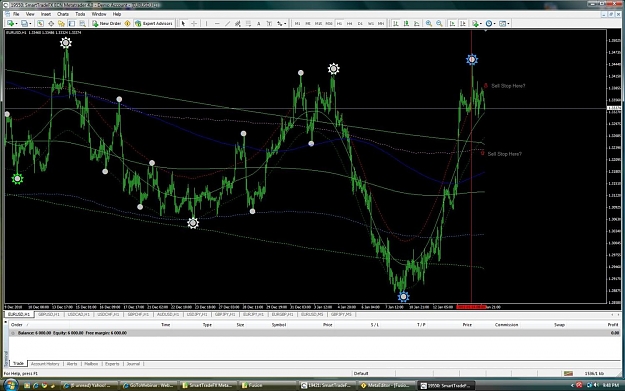The image size is (625, 391).
Task: Switch to USDCAD,H1 chart tab
Action: coord(79,314)
